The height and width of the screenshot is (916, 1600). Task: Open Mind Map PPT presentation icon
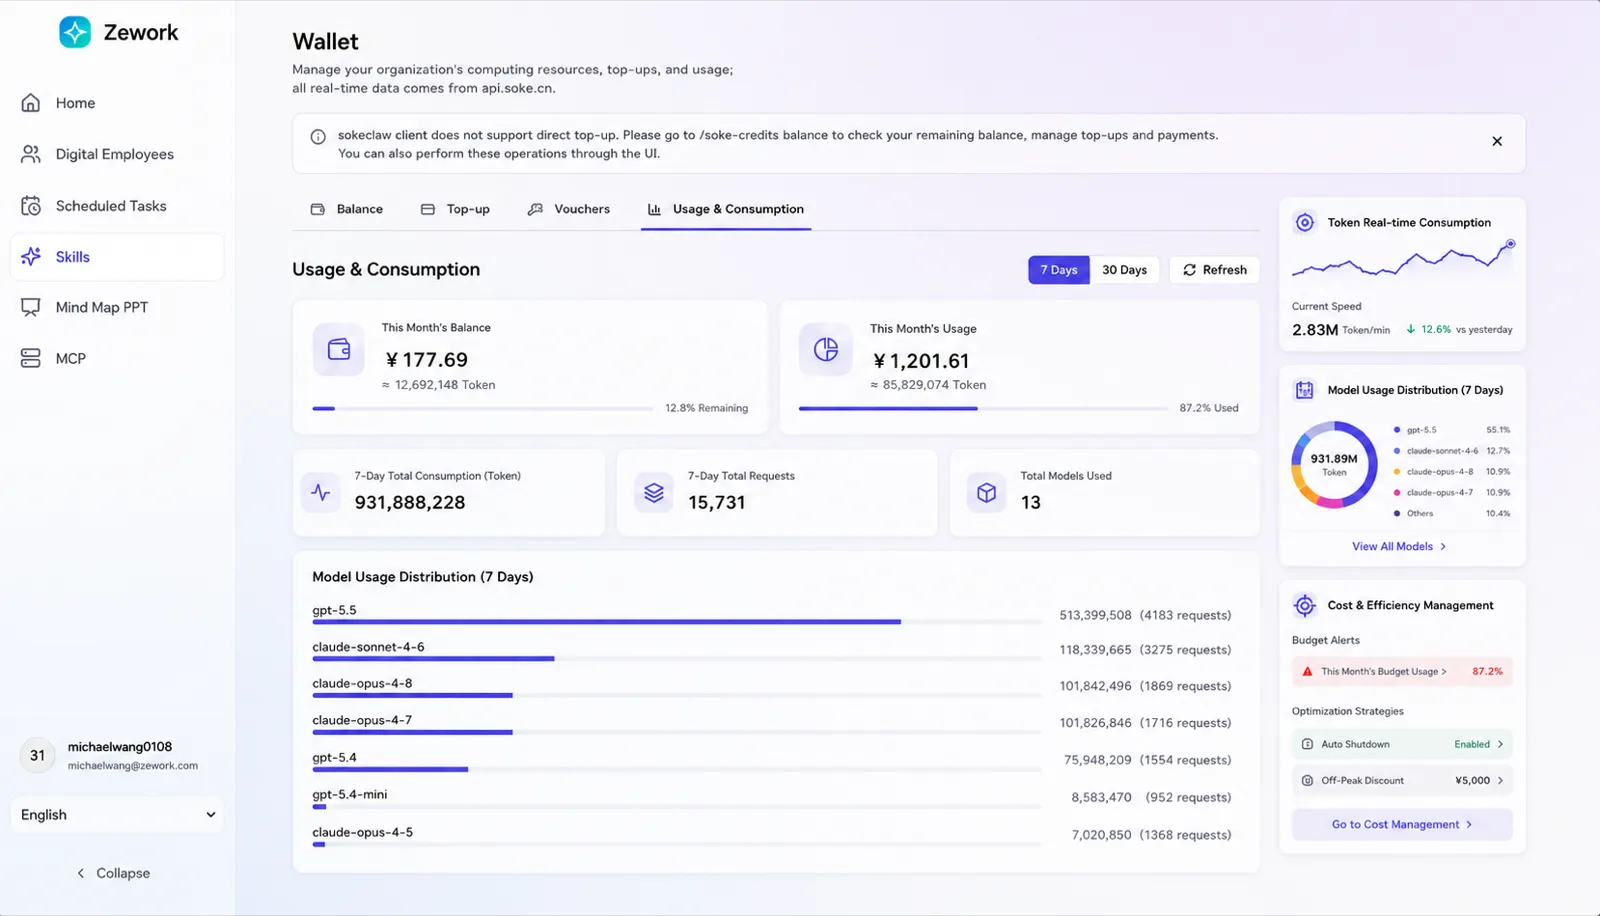31,307
